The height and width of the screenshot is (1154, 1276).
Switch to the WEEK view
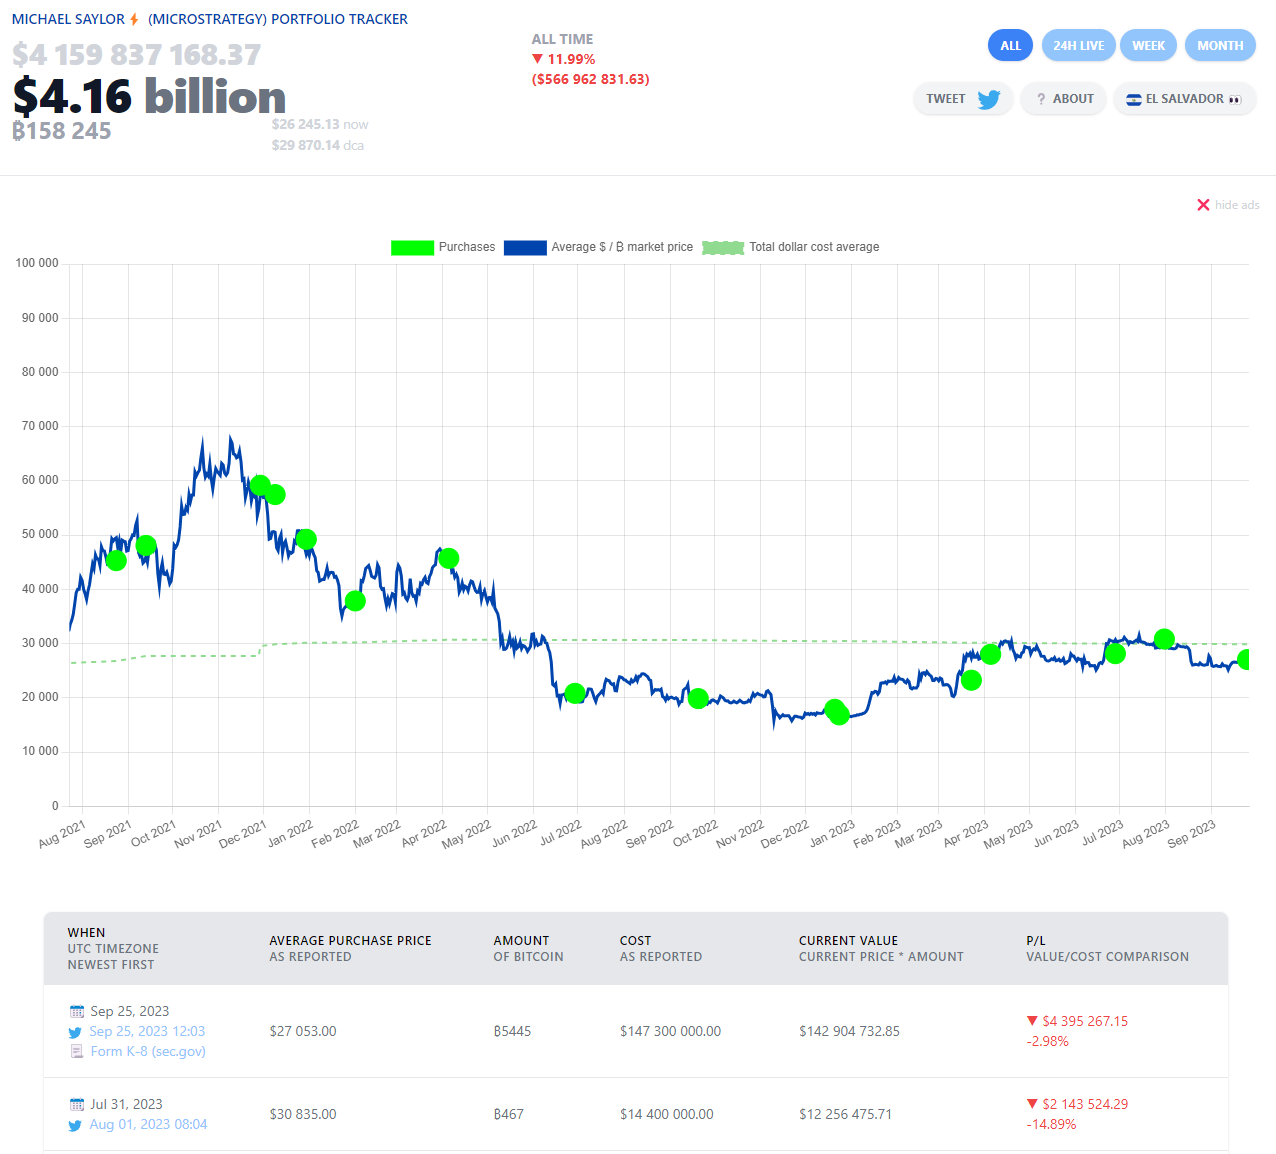point(1148,45)
